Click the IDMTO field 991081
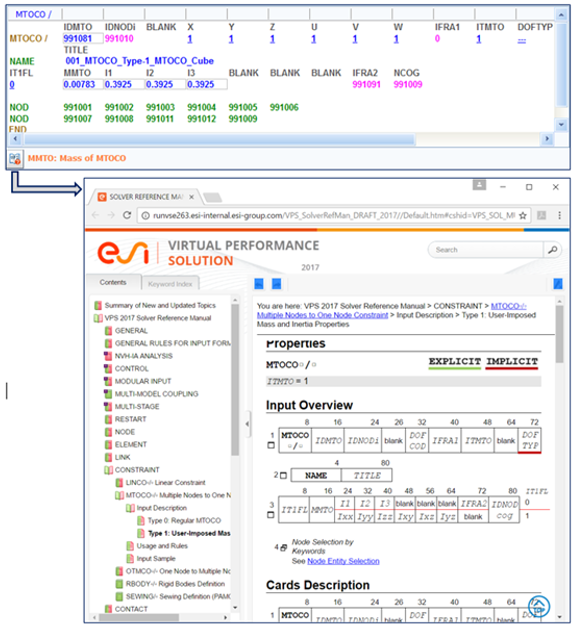The height and width of the screenshot is (626, 573). coord(83,39)
